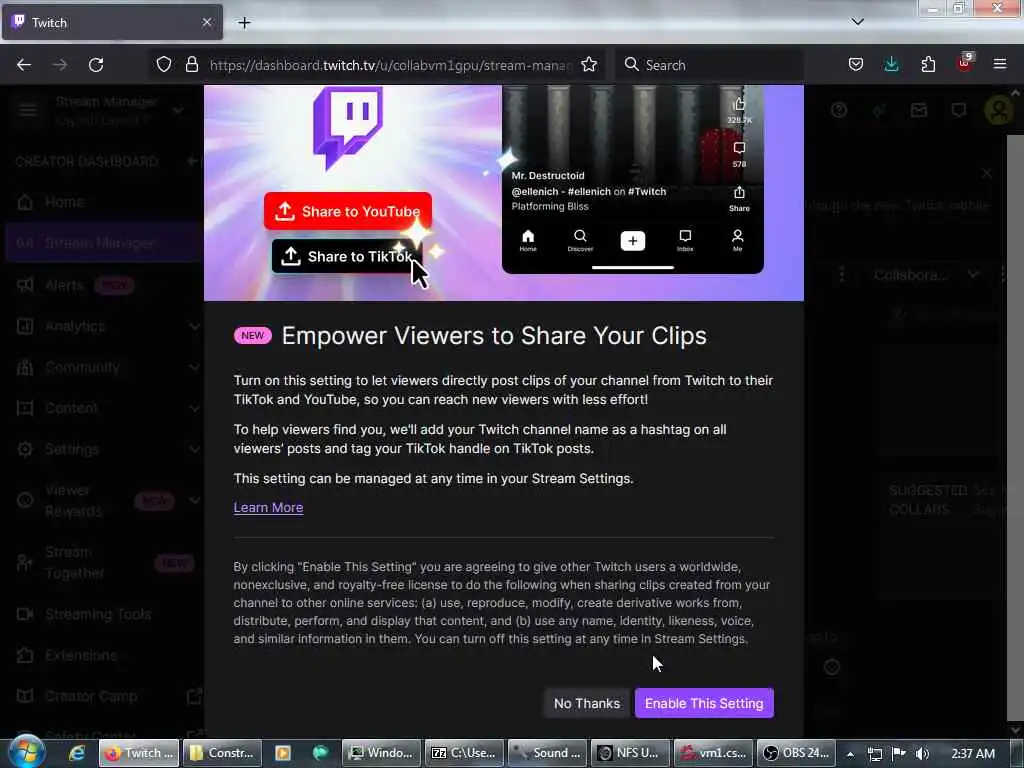1024x768 pixels.
Task: Focus the Firefox search box
Action: 709,65
